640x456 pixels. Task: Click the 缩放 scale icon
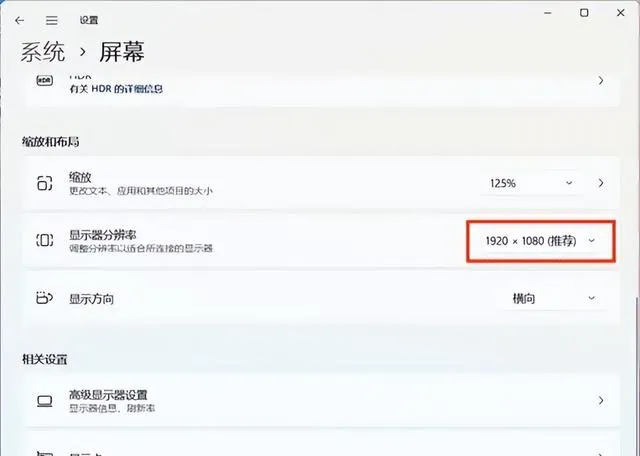pyautogui.click(x=44, y=183)
